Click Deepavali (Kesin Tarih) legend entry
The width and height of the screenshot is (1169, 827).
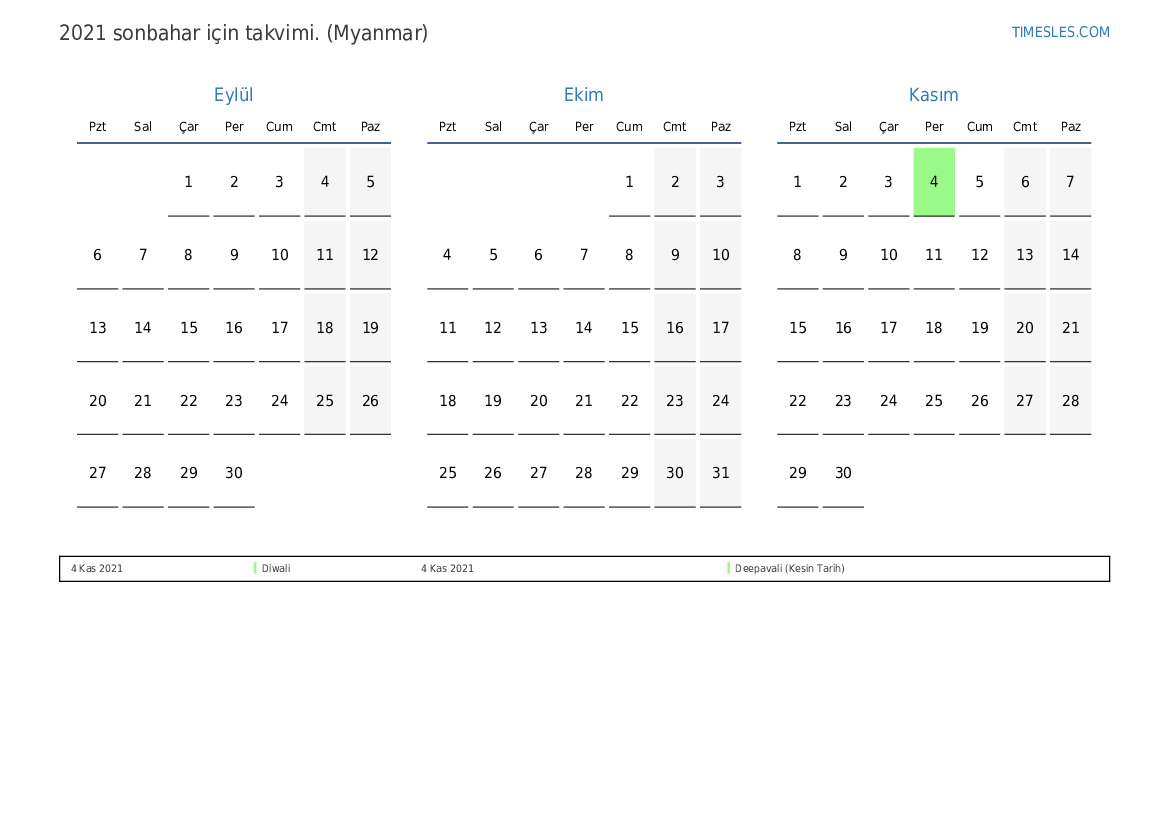[x=790, y=568]
